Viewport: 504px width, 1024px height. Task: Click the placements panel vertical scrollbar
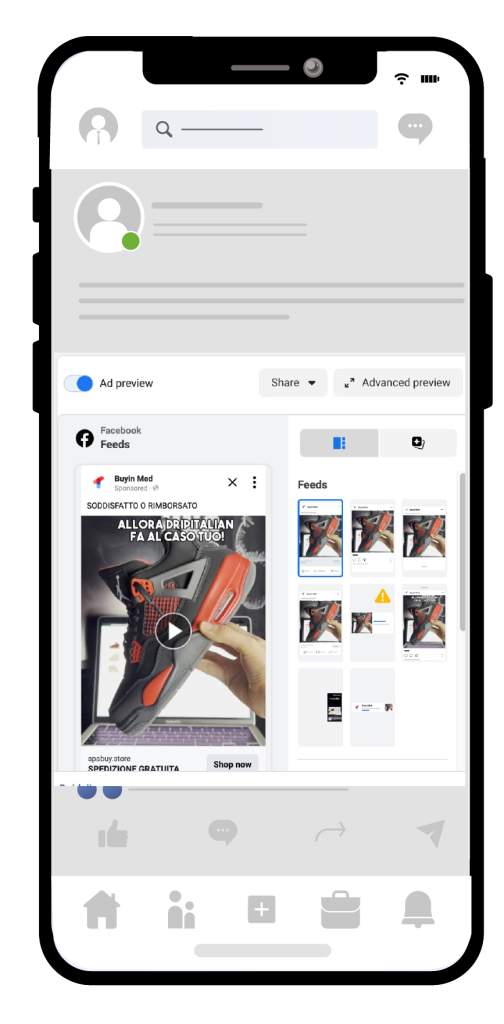pyautogui.click(x=462, y=552)
